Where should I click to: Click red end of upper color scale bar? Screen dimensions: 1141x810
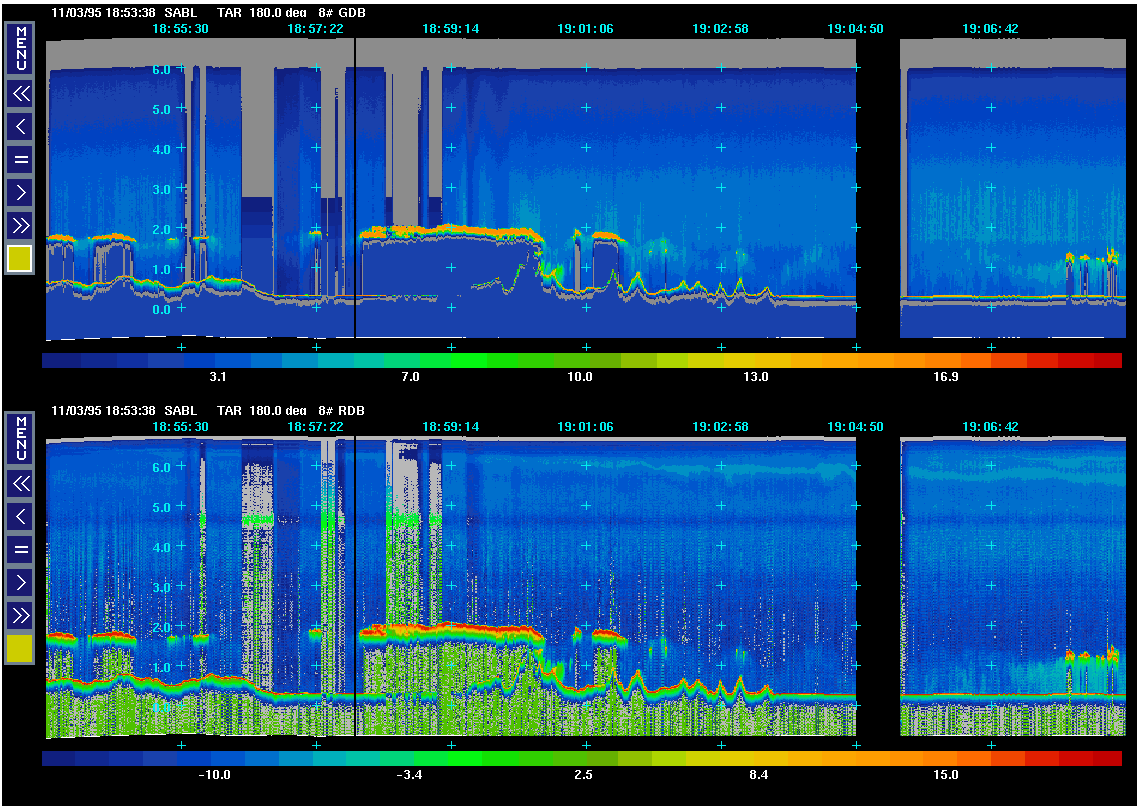(1106, 361)
